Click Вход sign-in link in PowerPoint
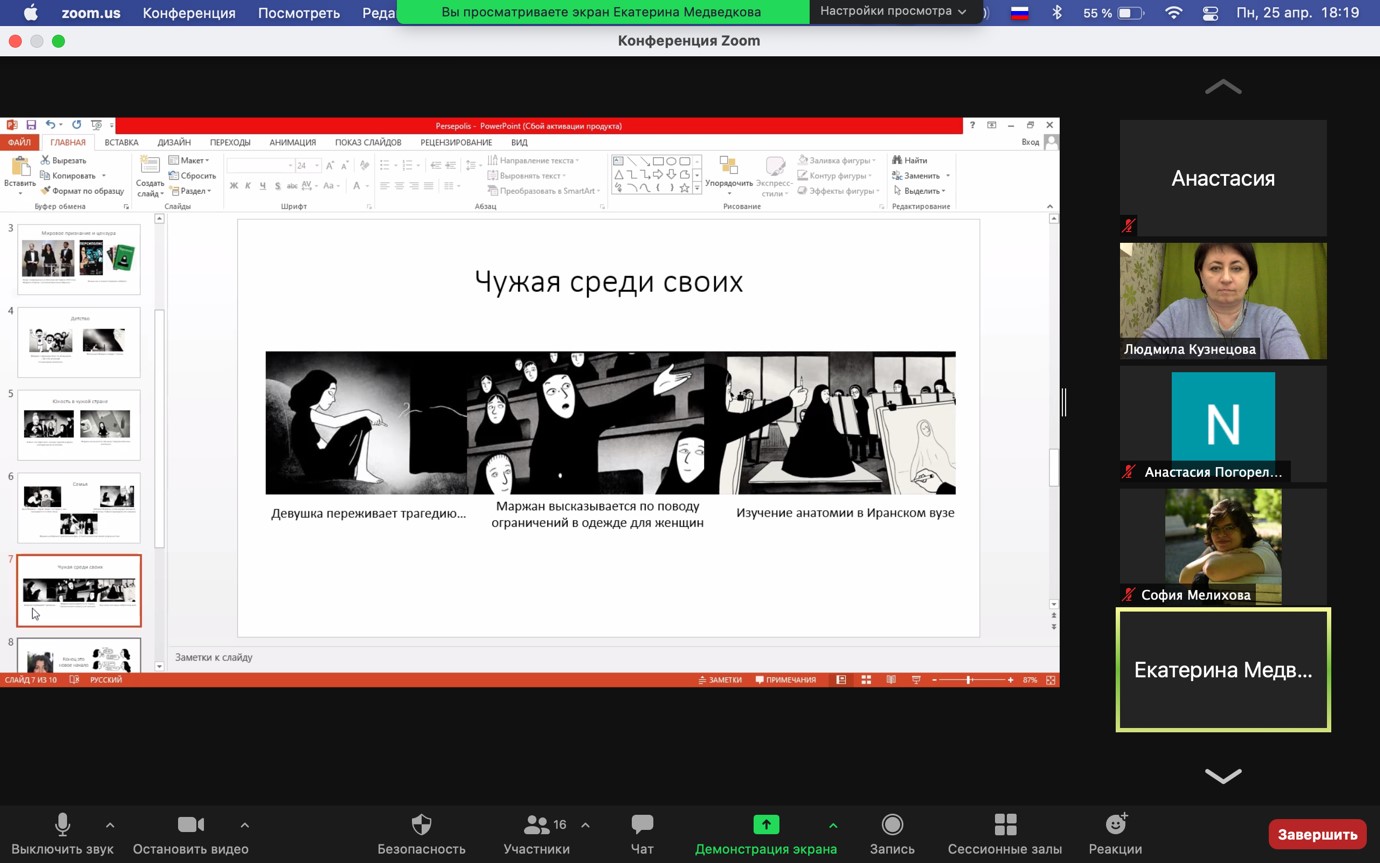 (x=1030, y=142)
